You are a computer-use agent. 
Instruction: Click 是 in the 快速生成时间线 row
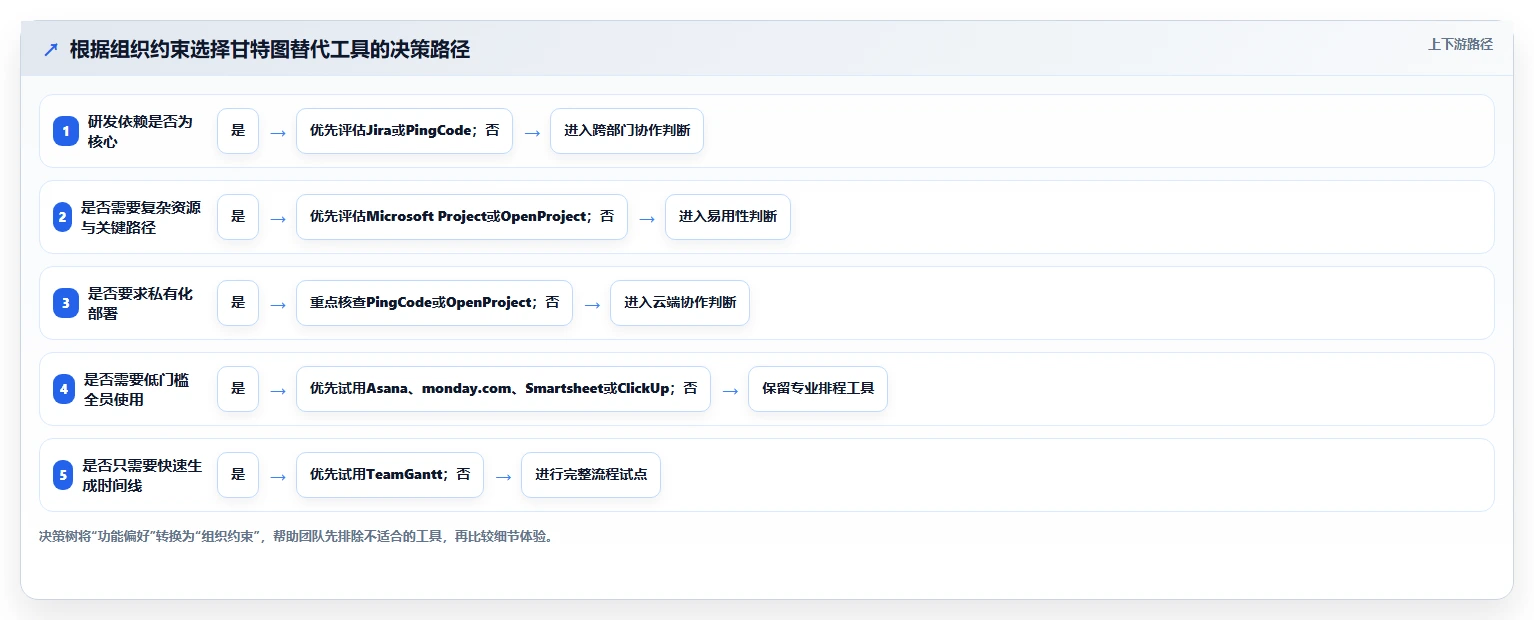coord(238,475)
